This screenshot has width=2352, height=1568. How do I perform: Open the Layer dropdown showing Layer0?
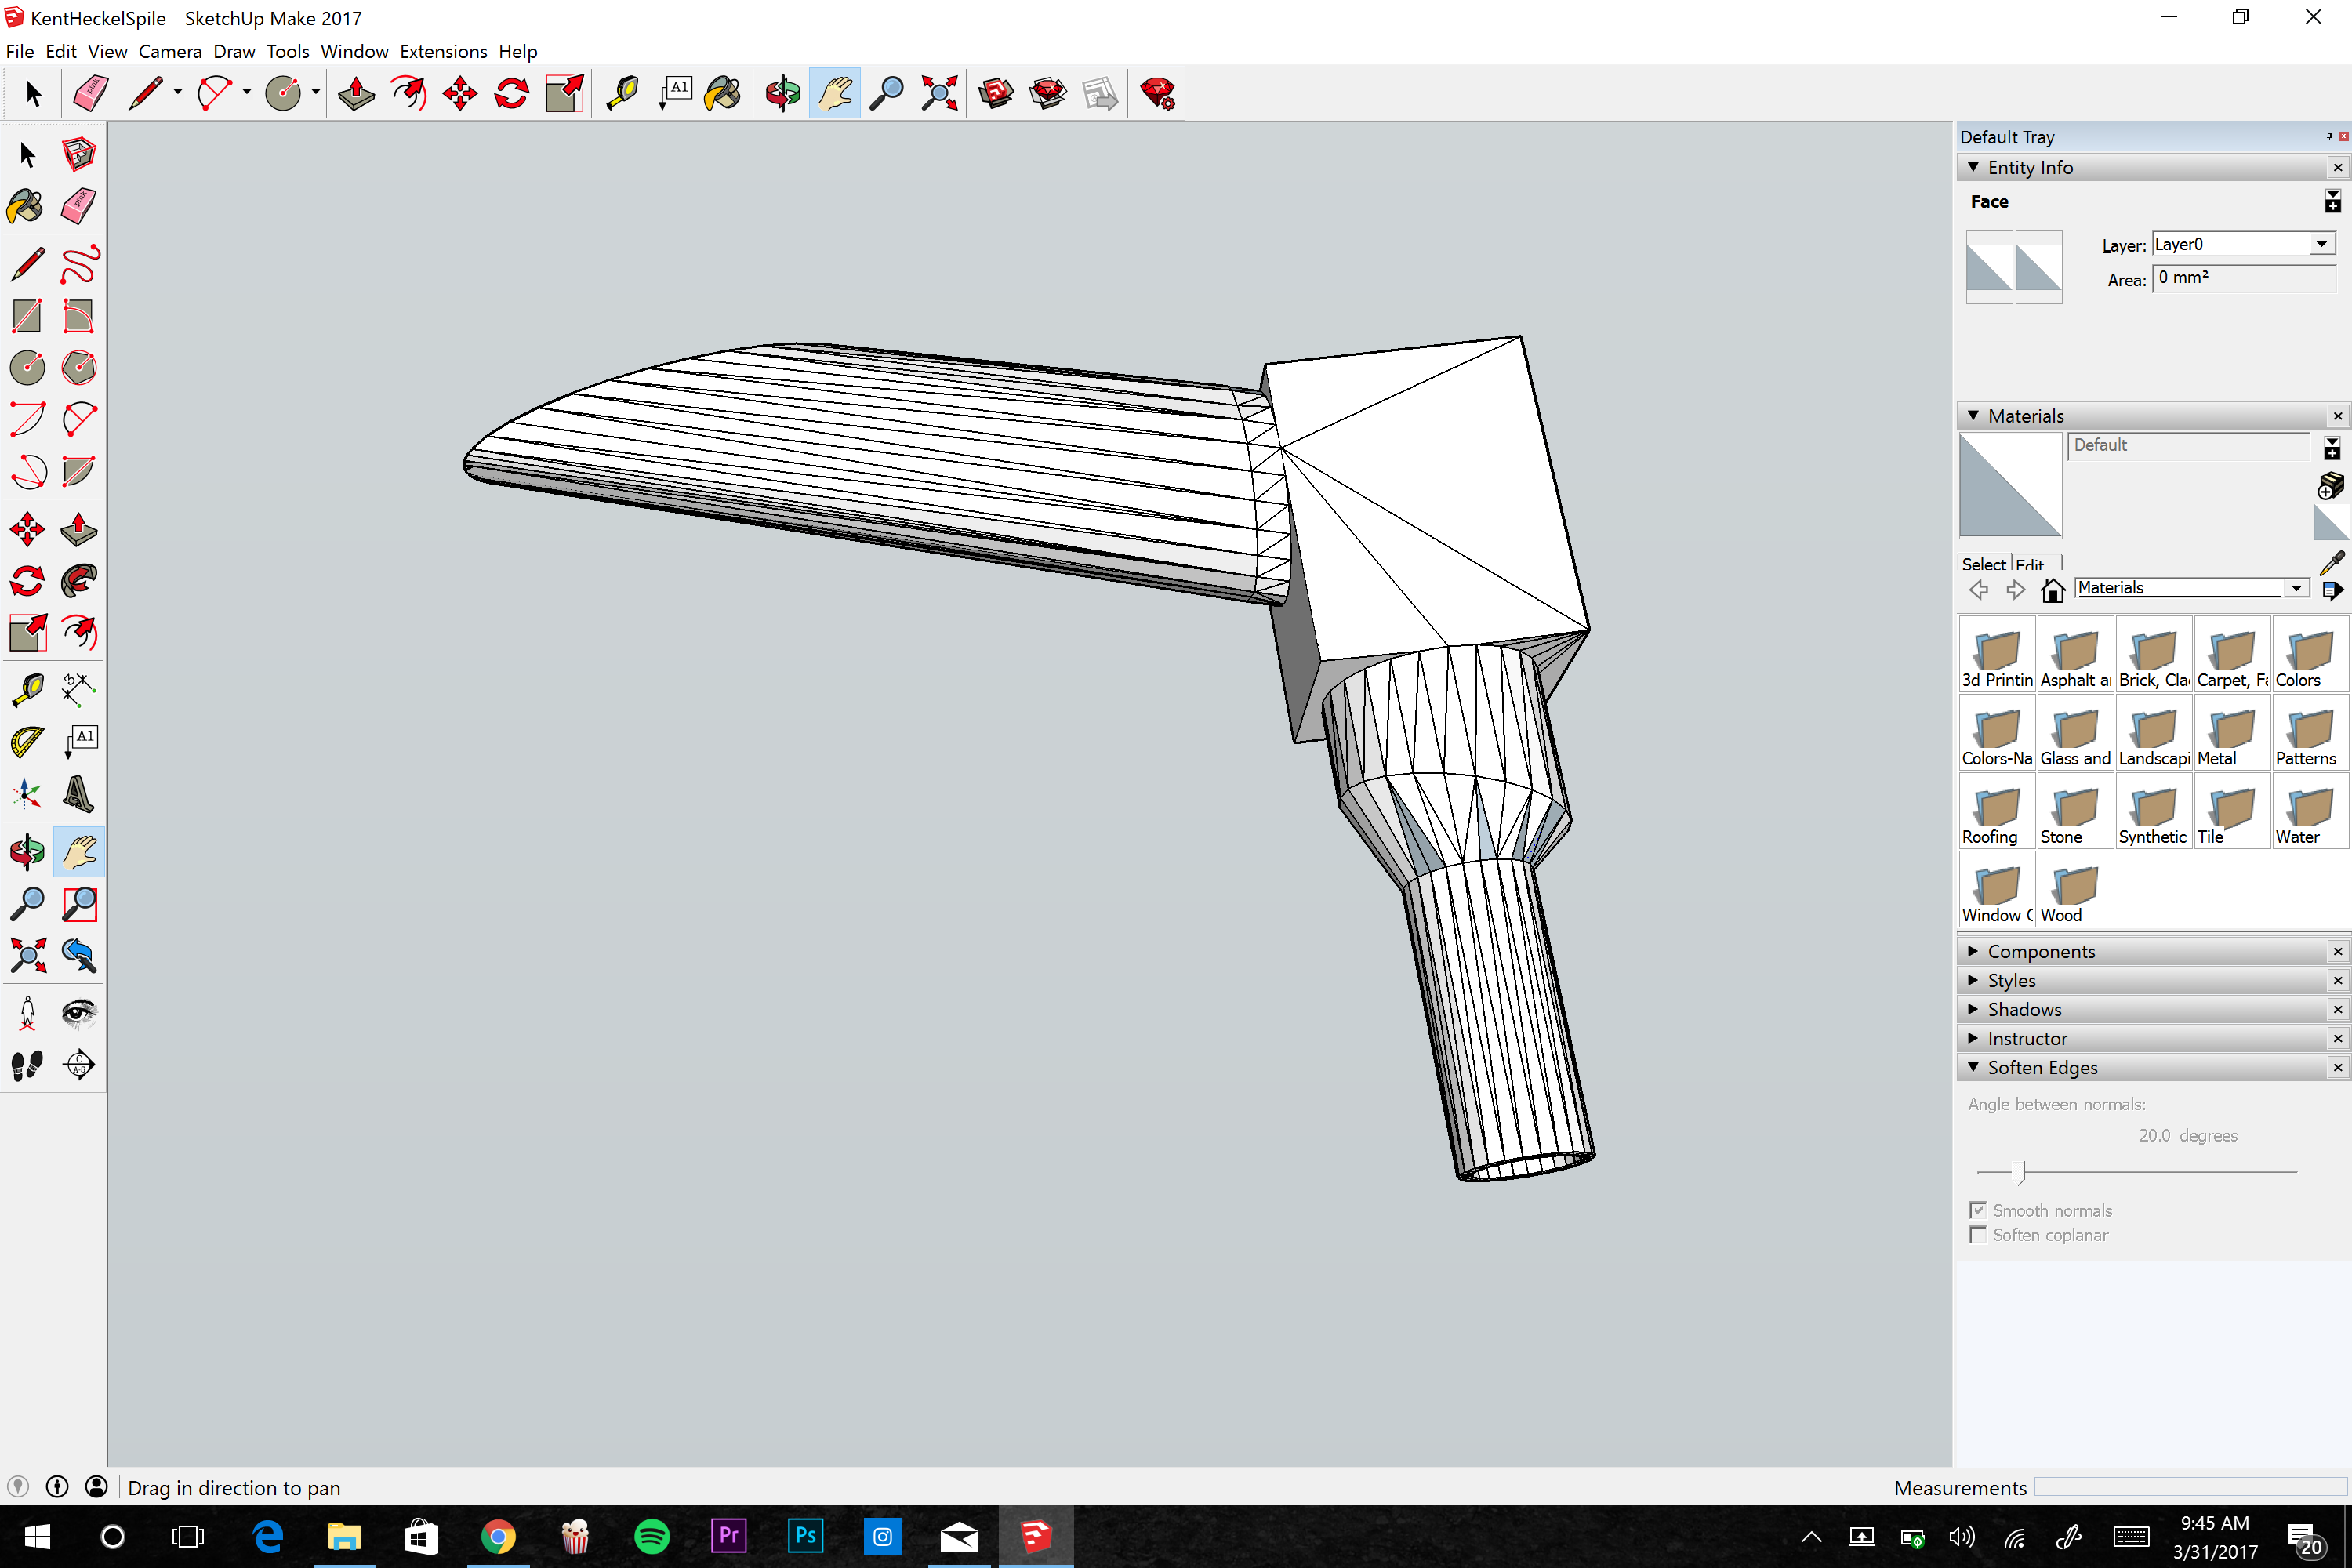[2321, 244]
